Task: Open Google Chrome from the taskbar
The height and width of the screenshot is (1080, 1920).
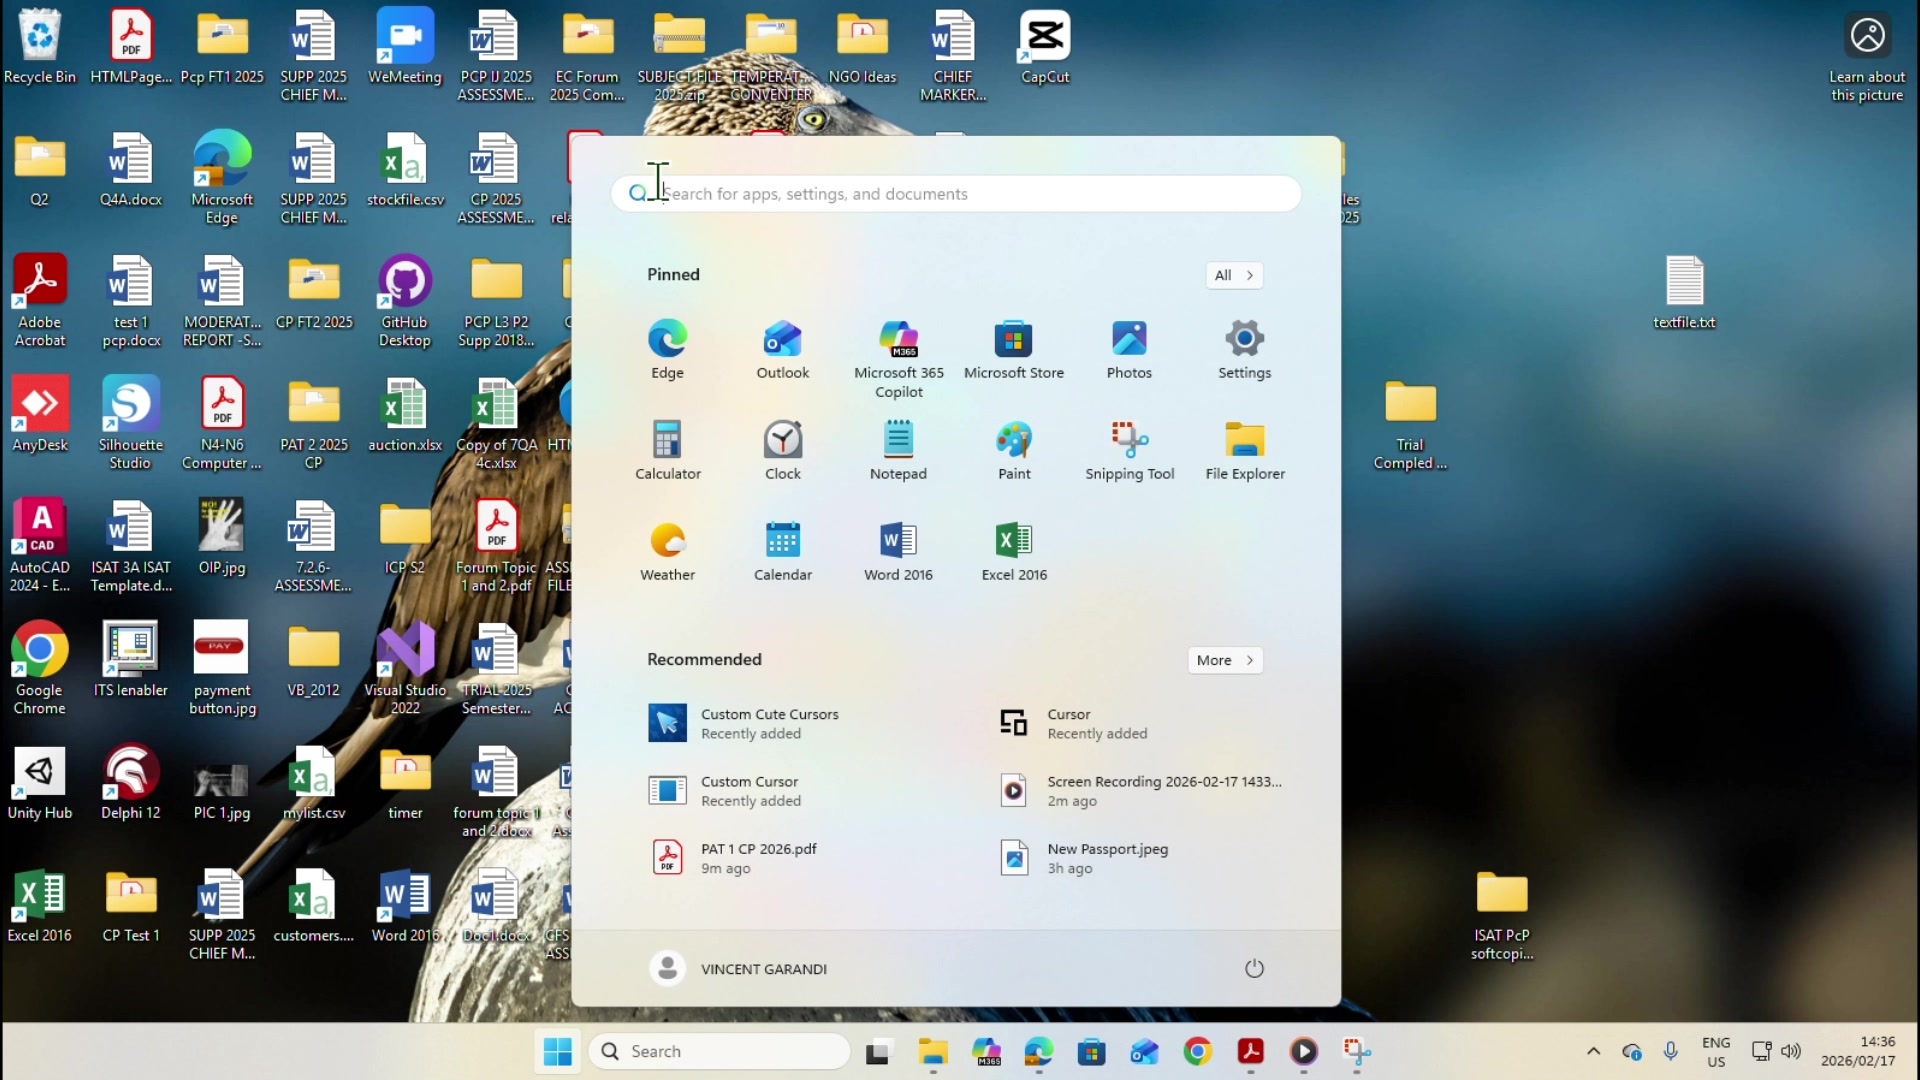Action: (x=1197, y=1051)
